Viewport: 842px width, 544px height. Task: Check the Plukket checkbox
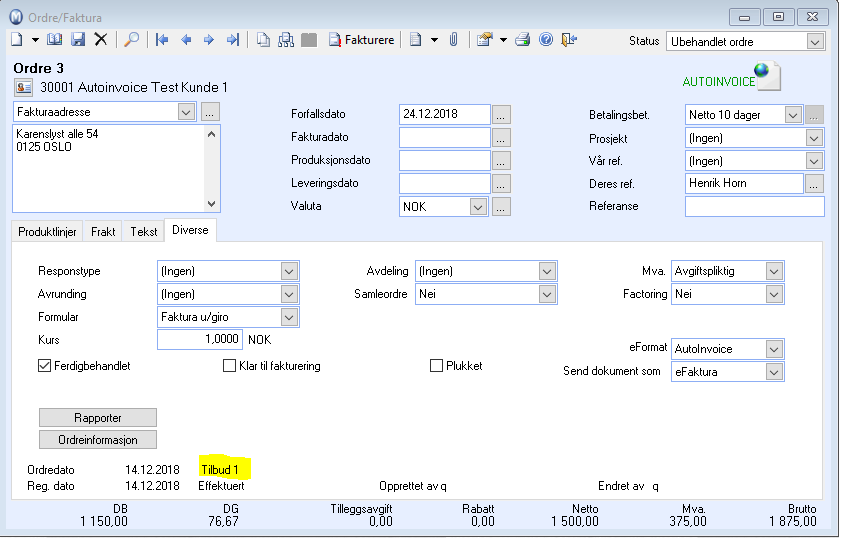click(436, 366)
